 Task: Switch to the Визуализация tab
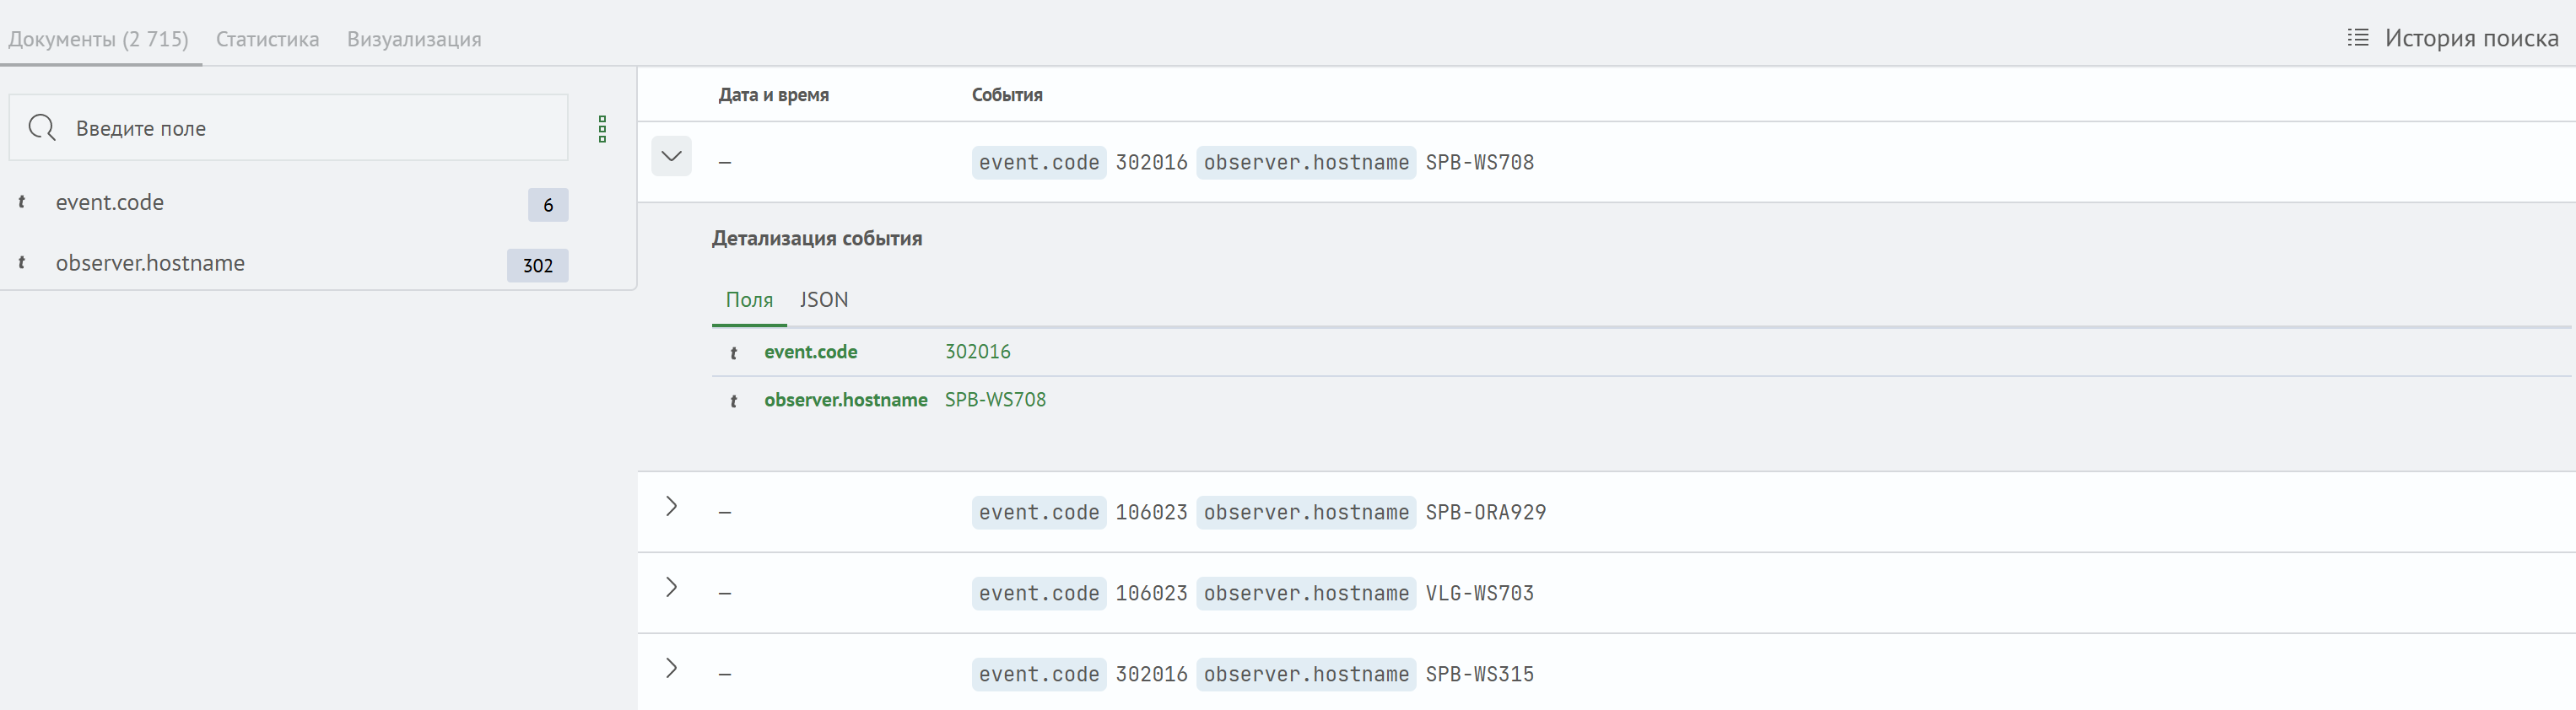(414, 39)
